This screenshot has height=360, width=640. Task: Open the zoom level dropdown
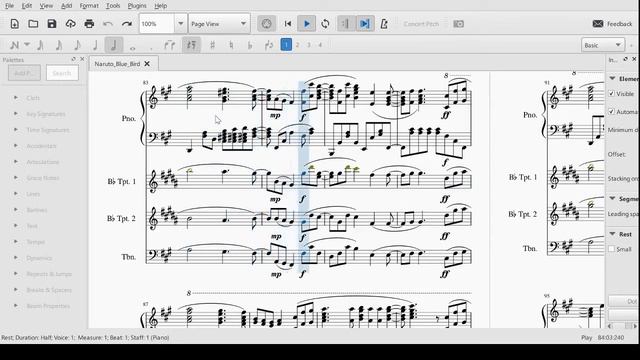click(x=181, y=24)
